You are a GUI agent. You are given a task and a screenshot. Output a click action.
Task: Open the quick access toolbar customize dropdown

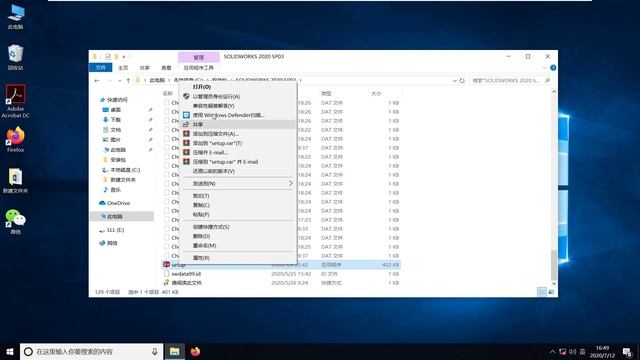tap(124, 57)
